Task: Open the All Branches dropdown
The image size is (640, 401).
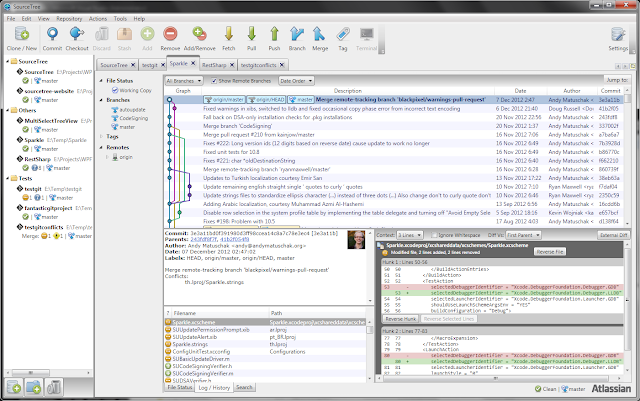Action: [x=184, y=81]
